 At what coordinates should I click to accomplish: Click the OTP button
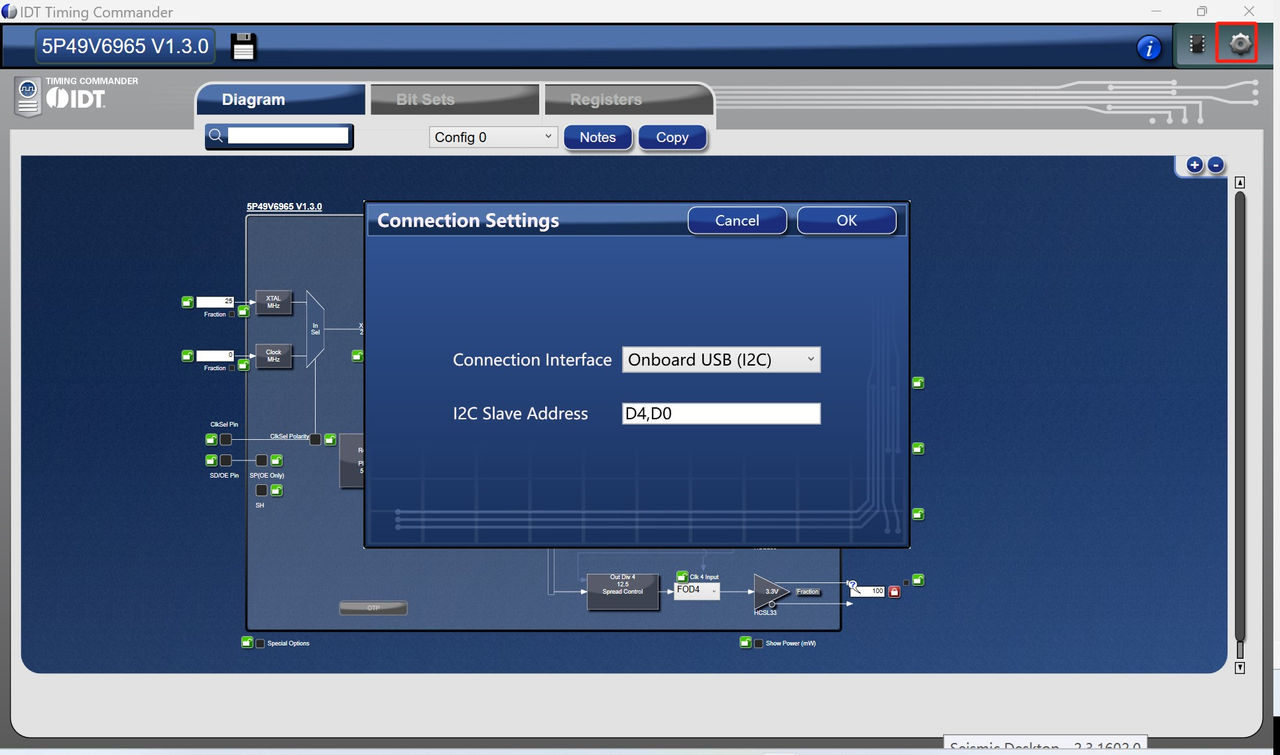373,607
